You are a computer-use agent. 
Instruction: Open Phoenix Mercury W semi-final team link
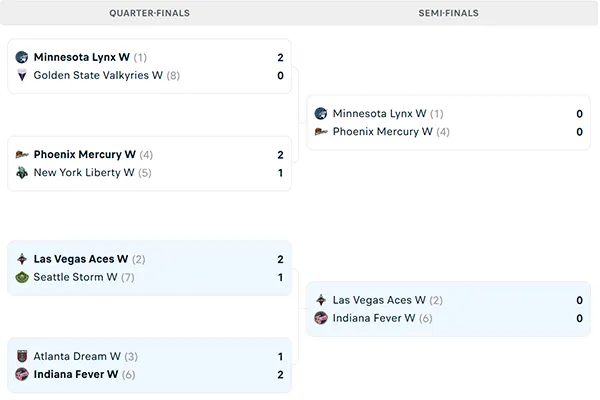[x=383, y=131]
